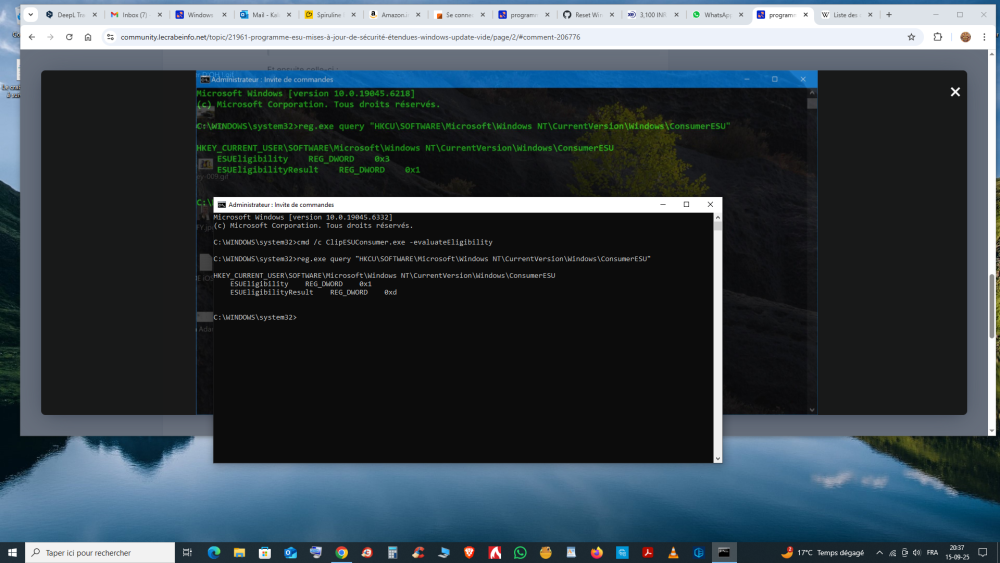Expand the Chrome tab search chevron
1000x563 pixels.
click(x=28, y=15)
